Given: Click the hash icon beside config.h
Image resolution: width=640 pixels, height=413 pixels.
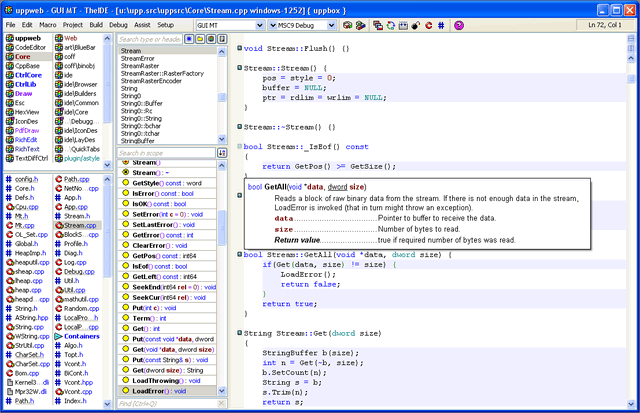Looking at the screenshot, I should pos(9,179).
